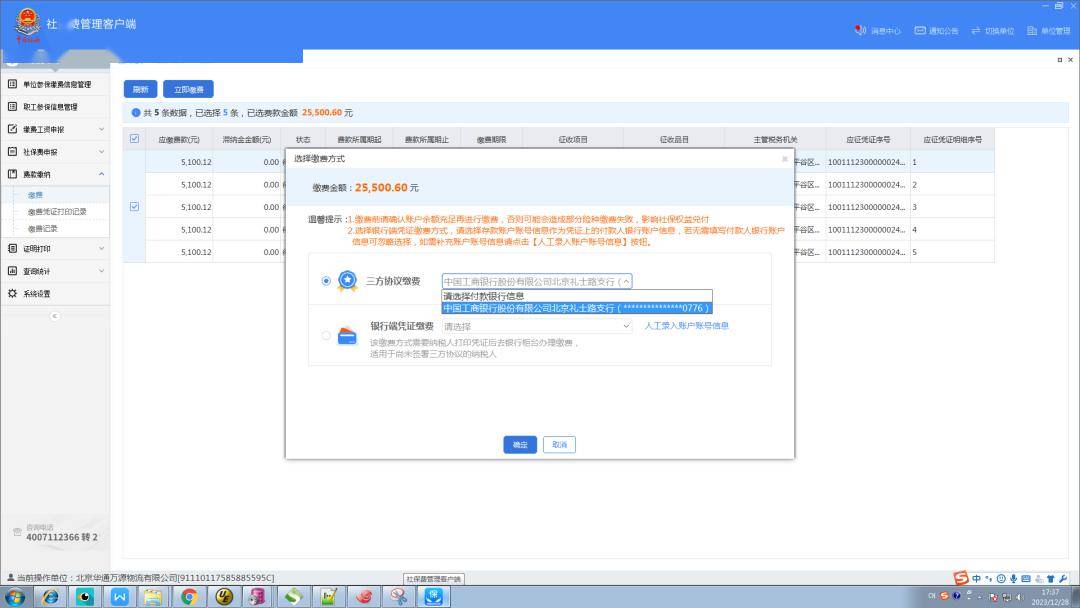The height and width of the screenshot is (608, 1080).
Task: Collapse the sidebar with the arrow toggle
Action: [54, 316]
